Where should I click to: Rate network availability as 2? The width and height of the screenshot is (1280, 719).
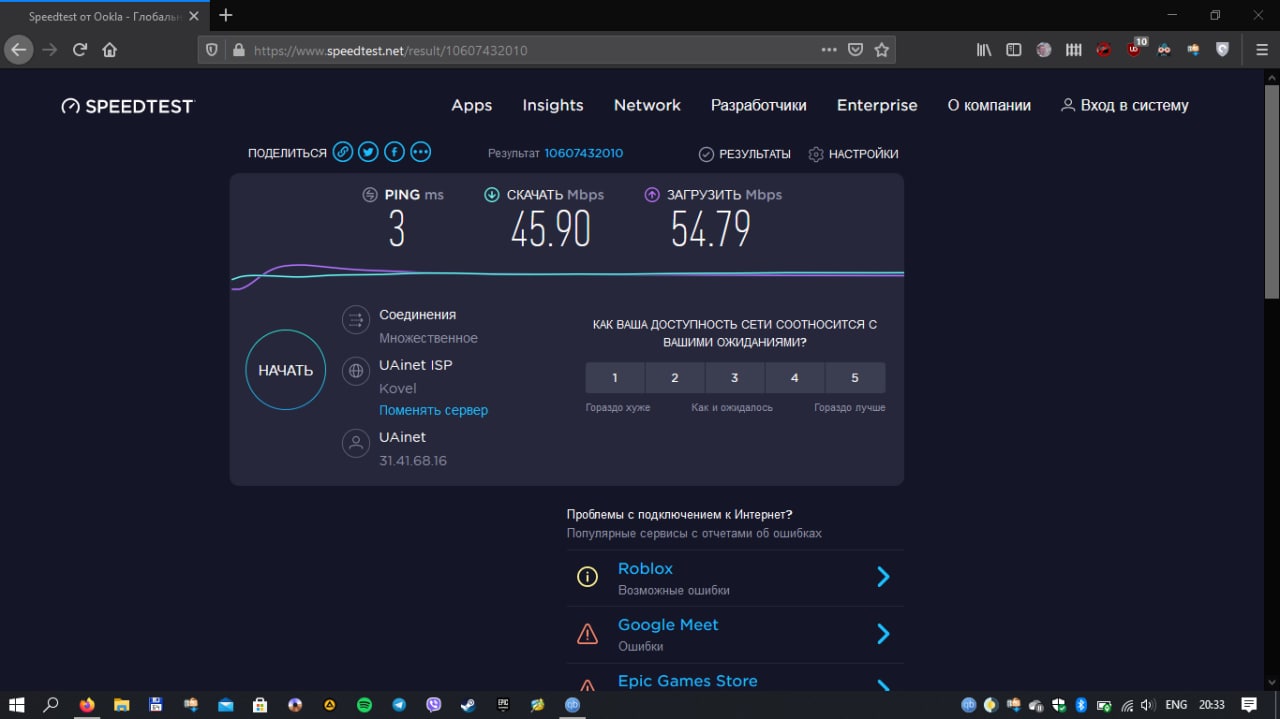point(675,378)
